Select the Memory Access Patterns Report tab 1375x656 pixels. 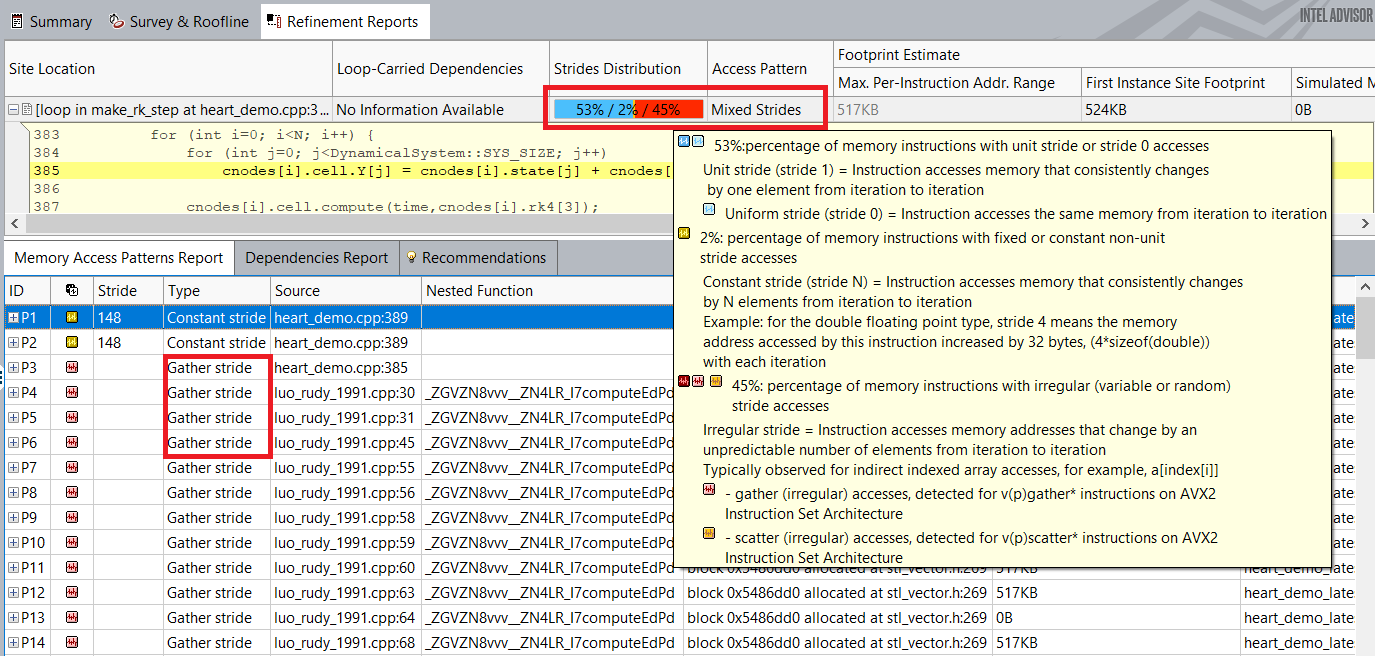pyautogui.click(x=118, y=258)
